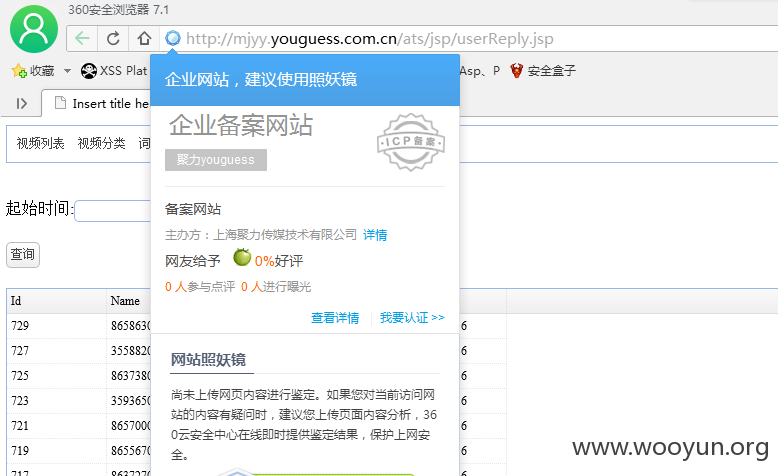Submit the 查询 query button
The height and width of the screenshot is (476, 778).
[23, 255]
